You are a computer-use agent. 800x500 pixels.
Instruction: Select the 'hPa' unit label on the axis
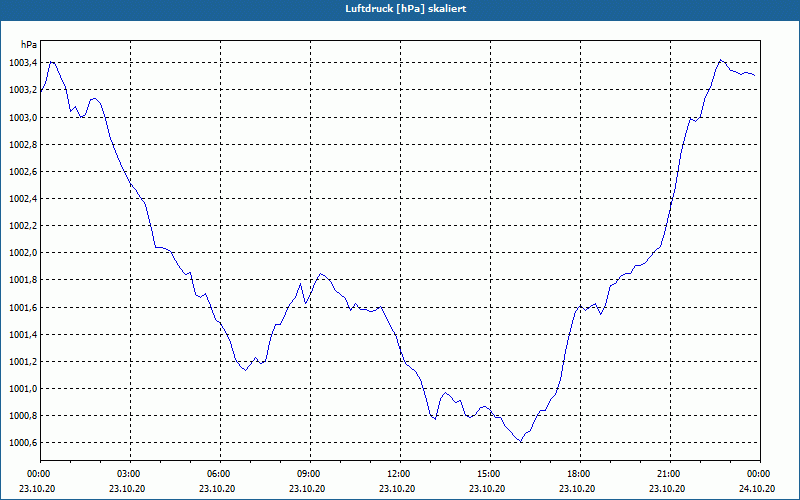(x=29, y=45)
